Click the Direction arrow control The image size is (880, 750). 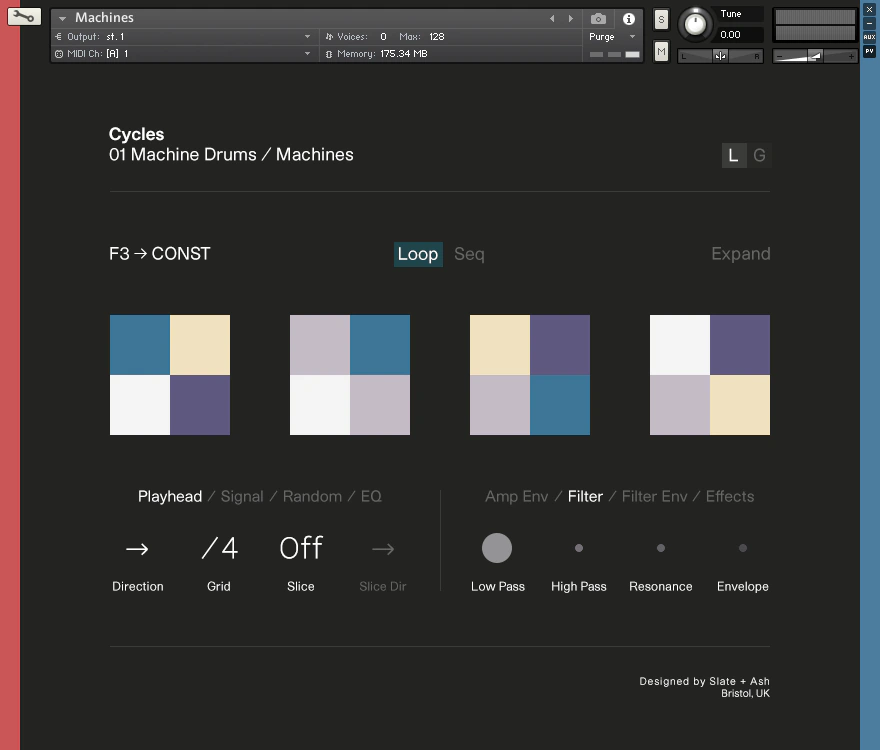pyautogui.click(x=137, y=548)
